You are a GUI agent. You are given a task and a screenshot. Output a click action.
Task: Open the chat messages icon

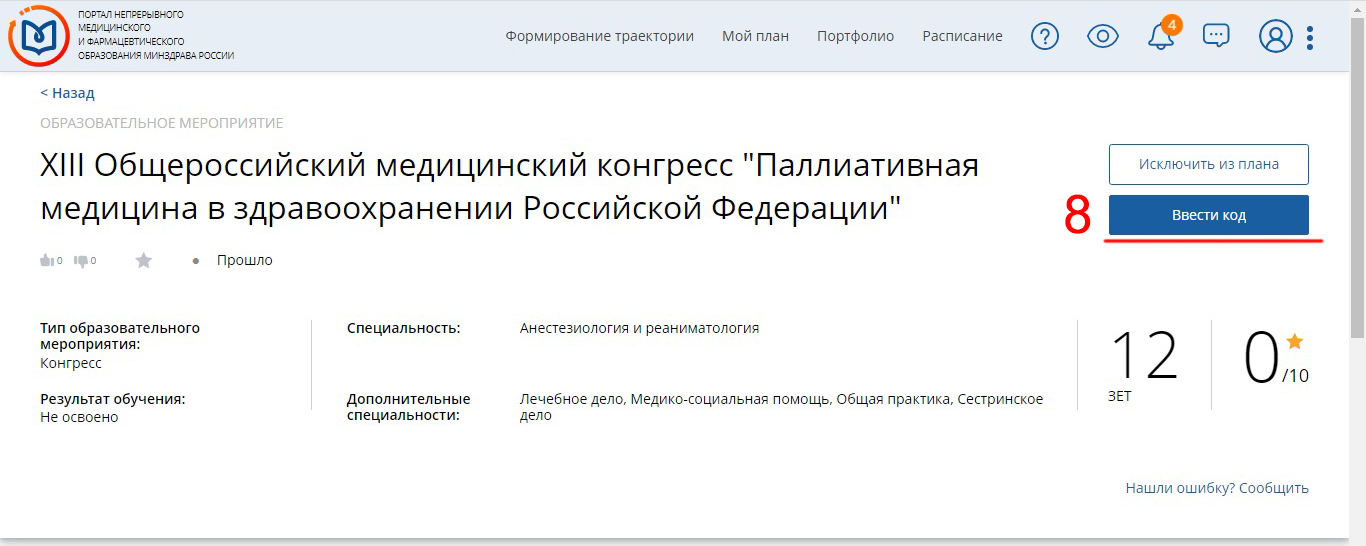[1216, 36]
